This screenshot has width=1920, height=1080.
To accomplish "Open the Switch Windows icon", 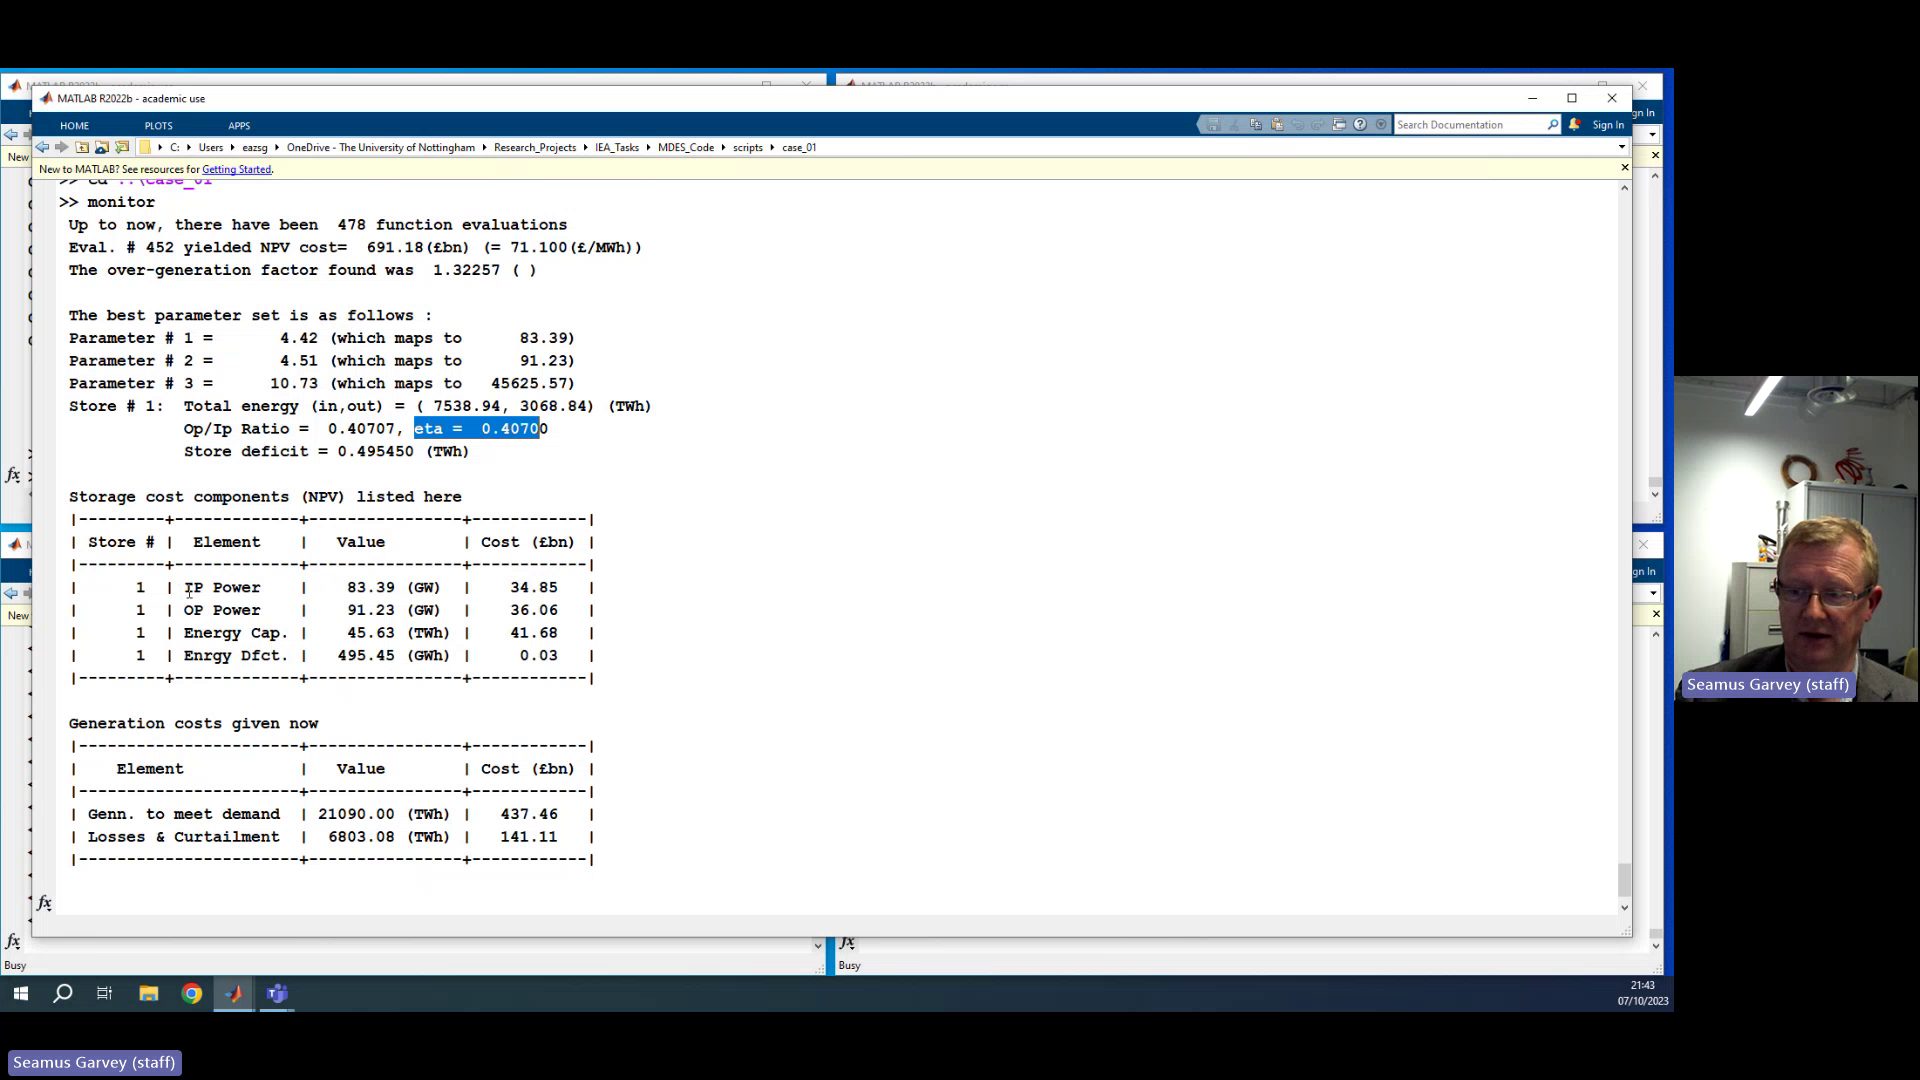I will pos(1339,125).
